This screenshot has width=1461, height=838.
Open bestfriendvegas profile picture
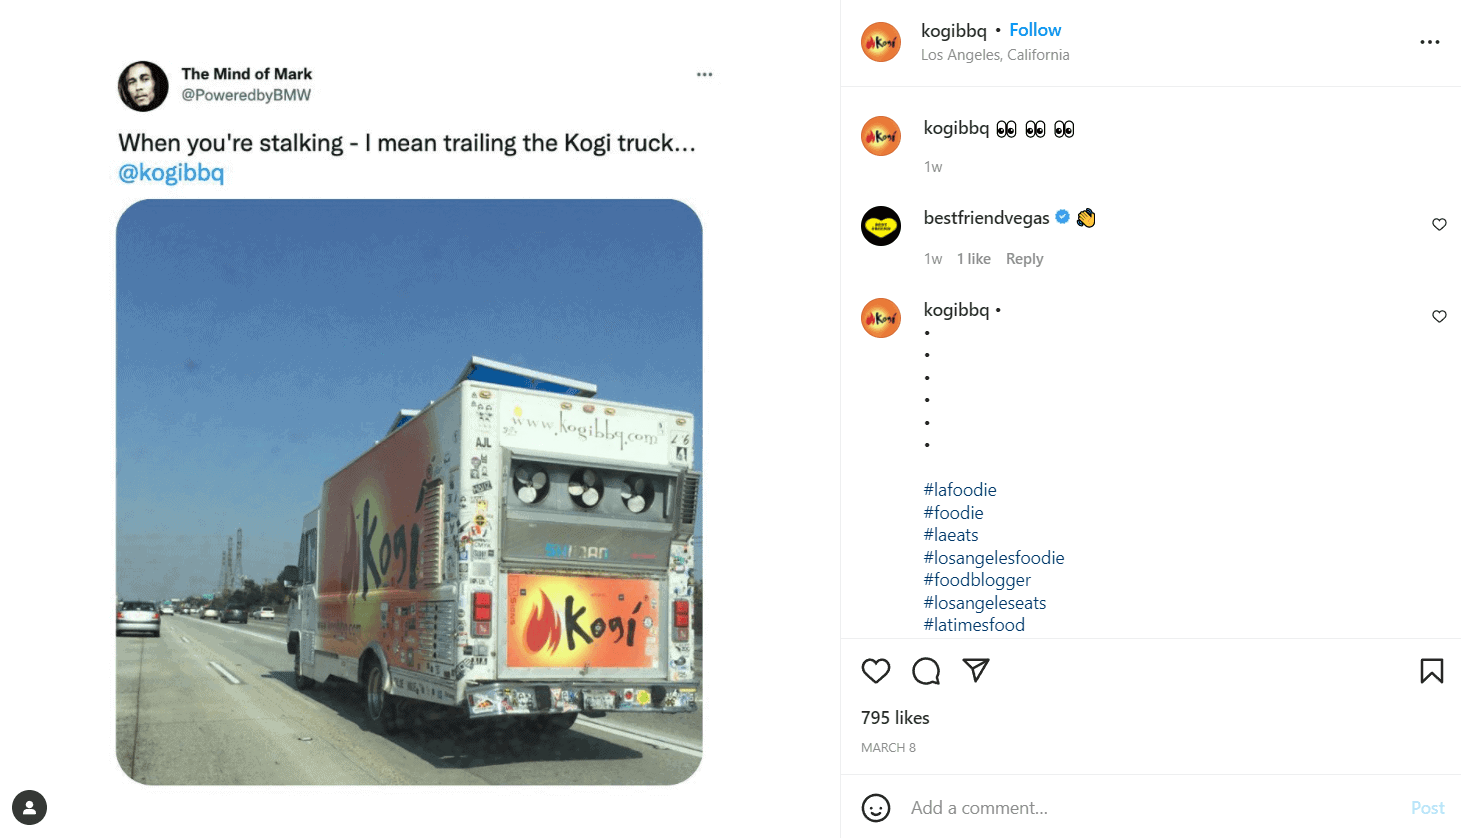(881, 226)
